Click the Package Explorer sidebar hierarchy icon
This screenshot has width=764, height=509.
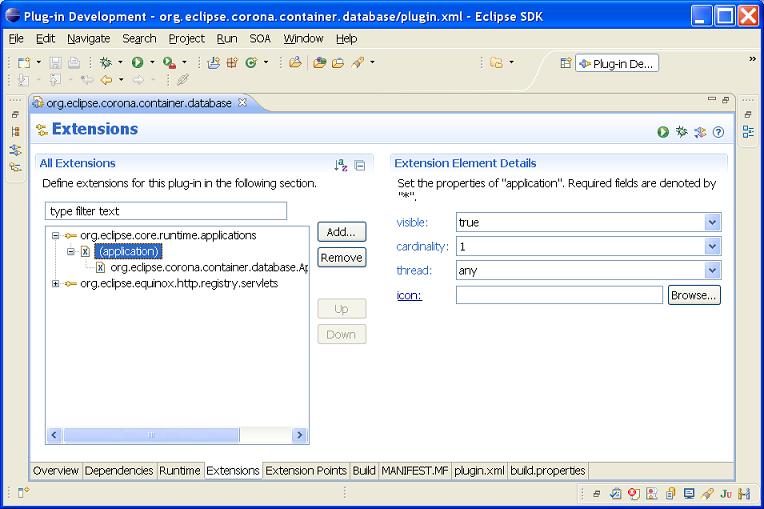16,132
